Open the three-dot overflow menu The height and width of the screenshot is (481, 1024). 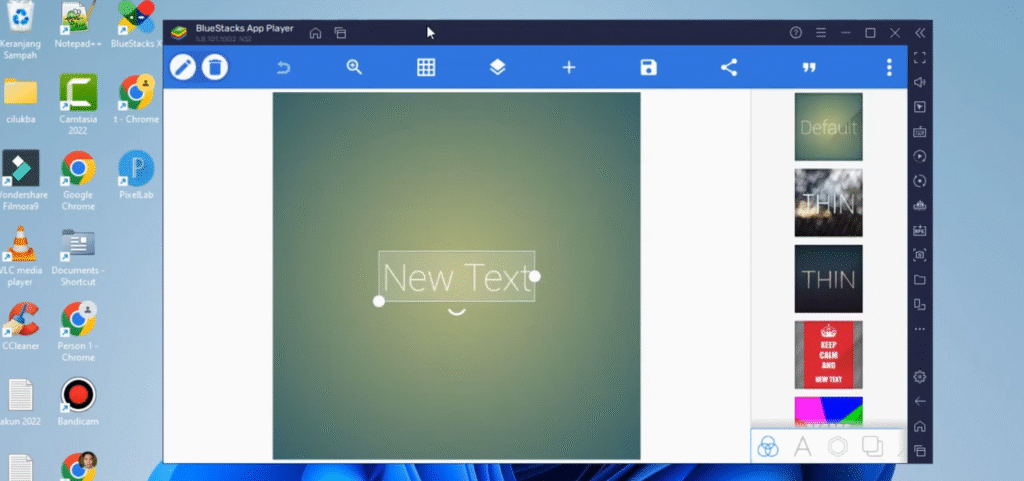(889, 67)
